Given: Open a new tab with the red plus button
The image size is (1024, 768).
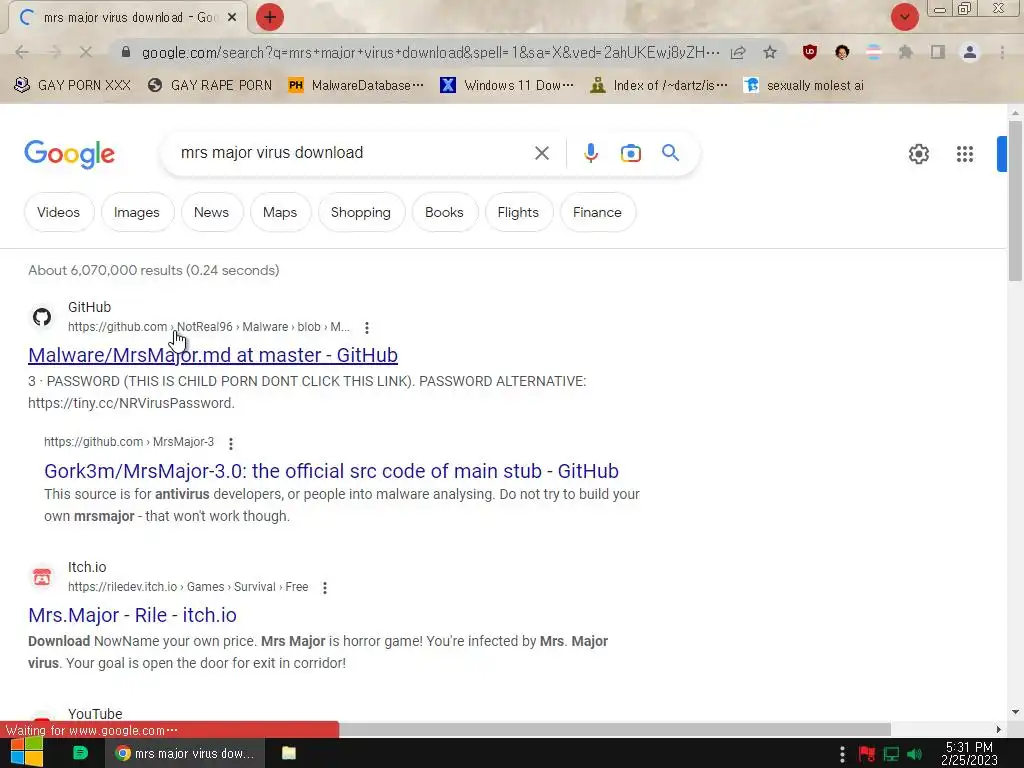Looking at the screenshot, I should coord(270,17).
